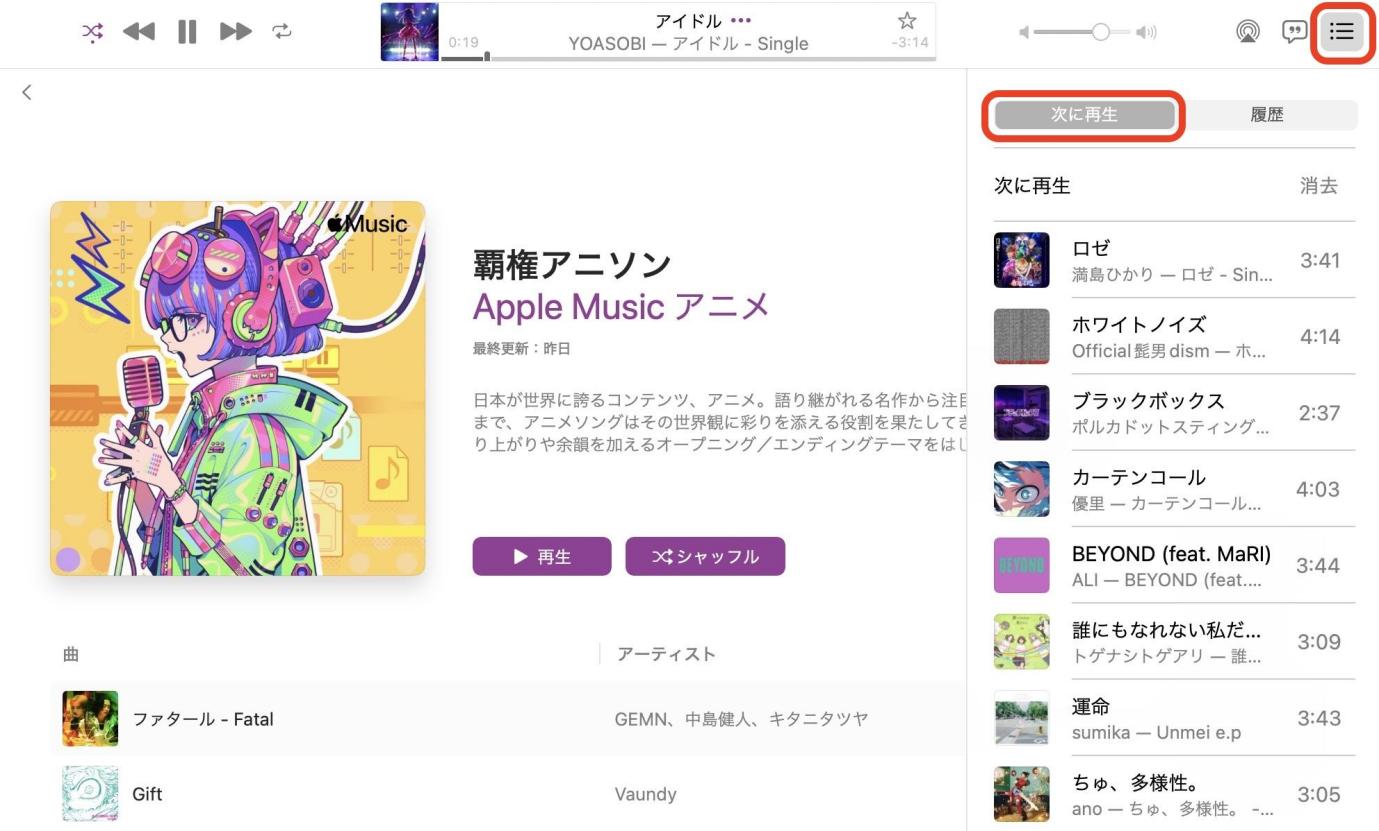Play BEYOND (feat. MaRI) from the queue

click(x=1175, y=566)
